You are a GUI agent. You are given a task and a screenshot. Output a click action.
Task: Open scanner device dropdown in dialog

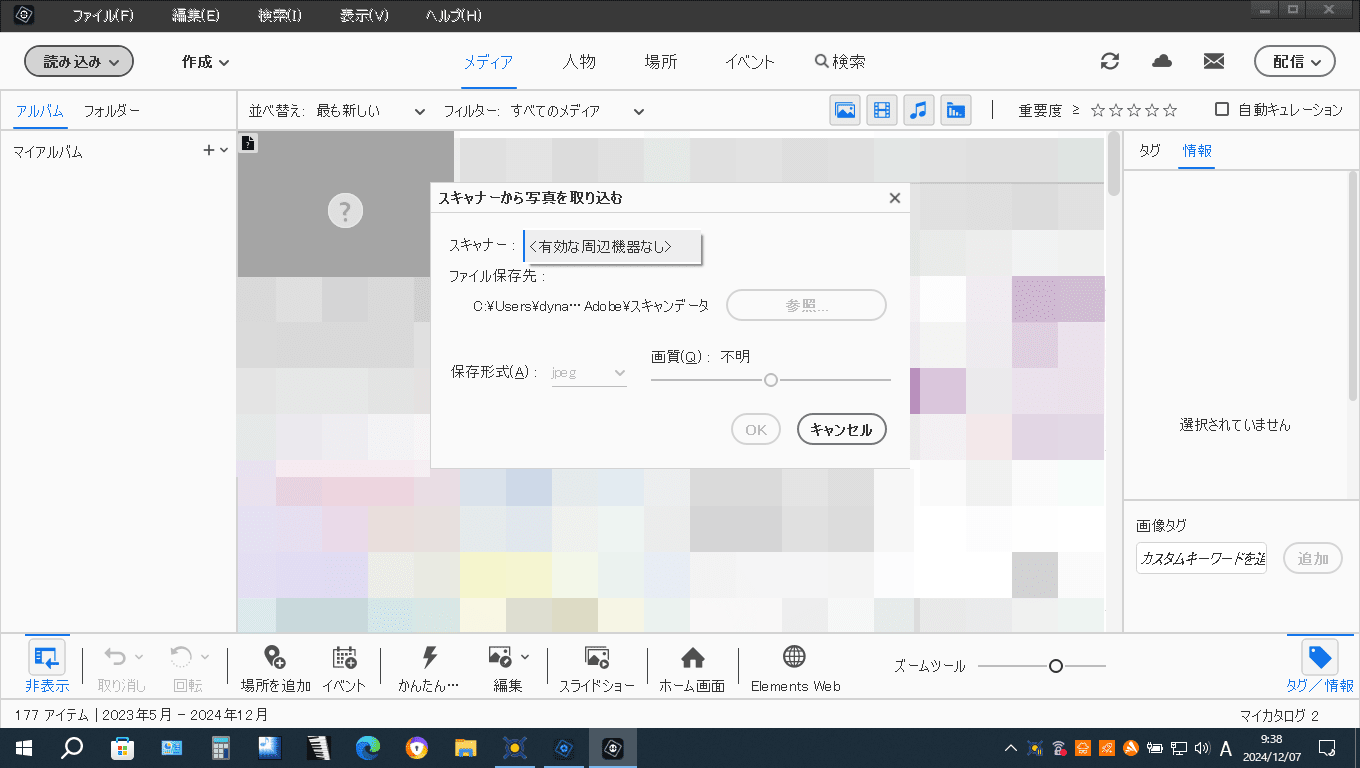(x=613, y=246)
